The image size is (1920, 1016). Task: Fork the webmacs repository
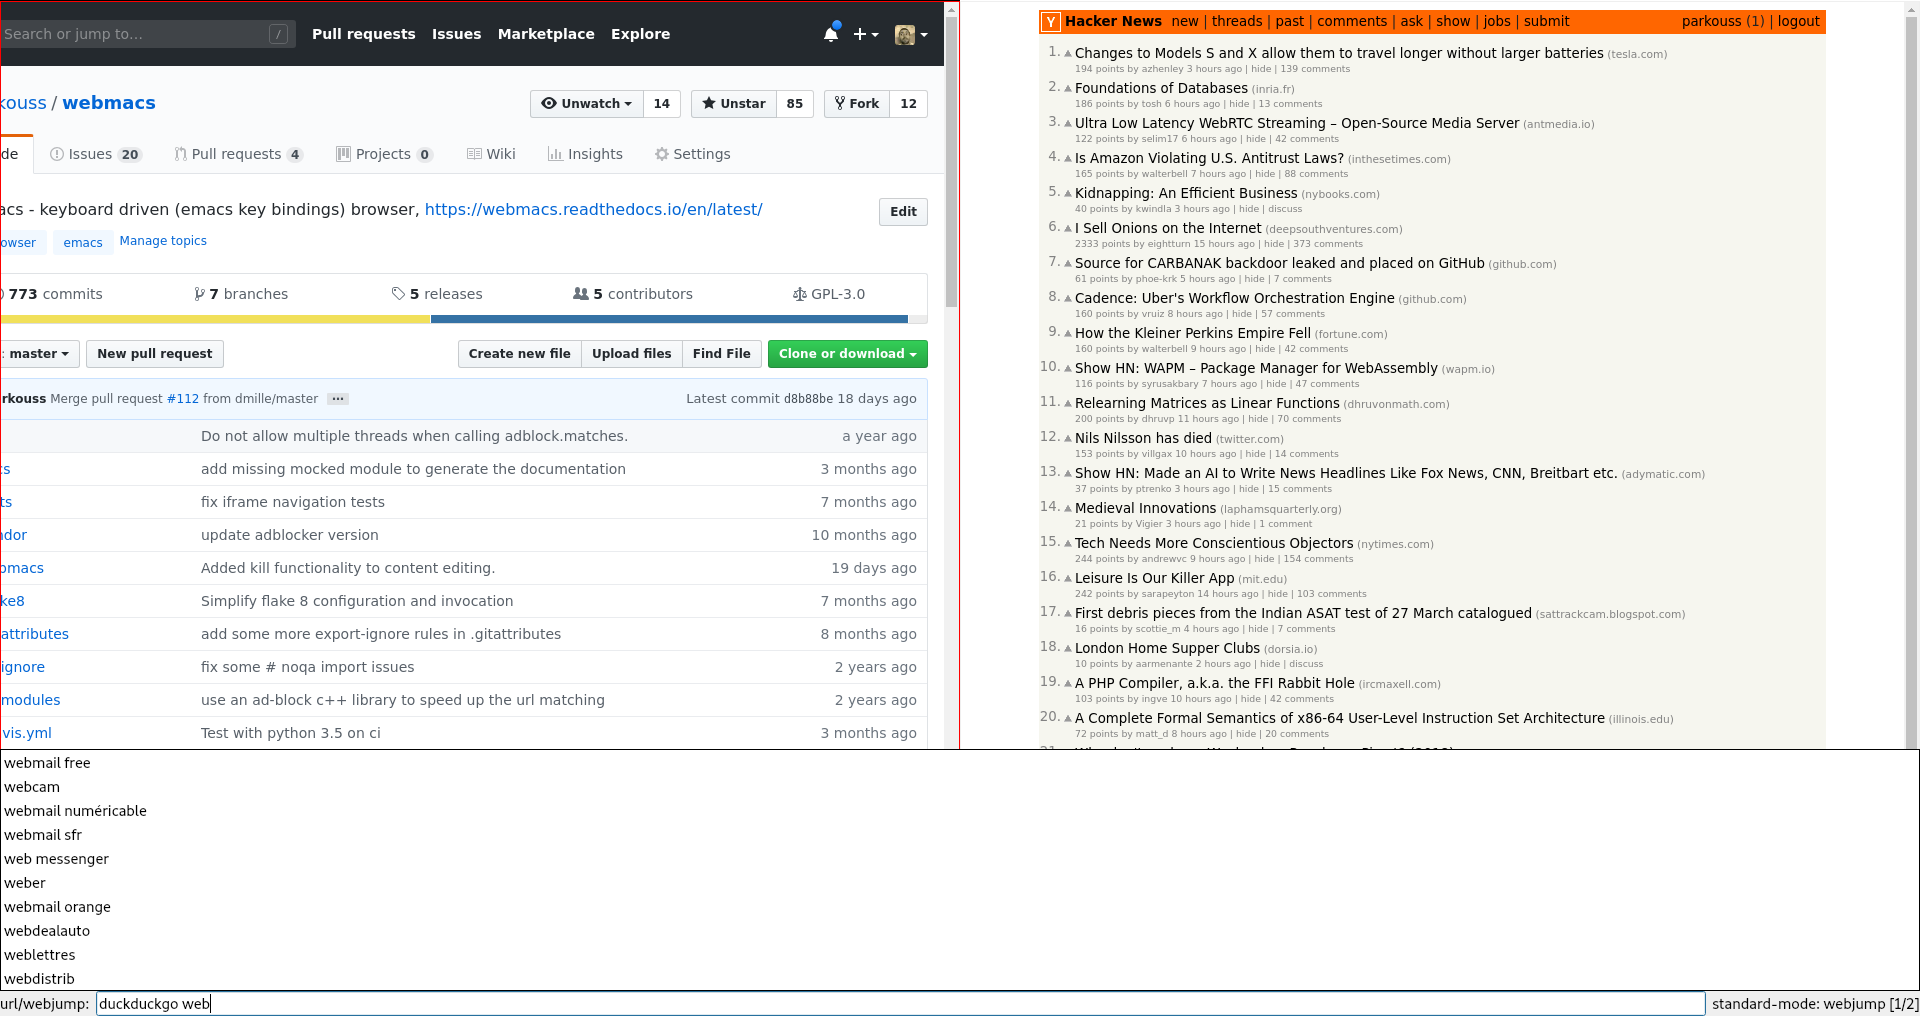click(856, 104)
